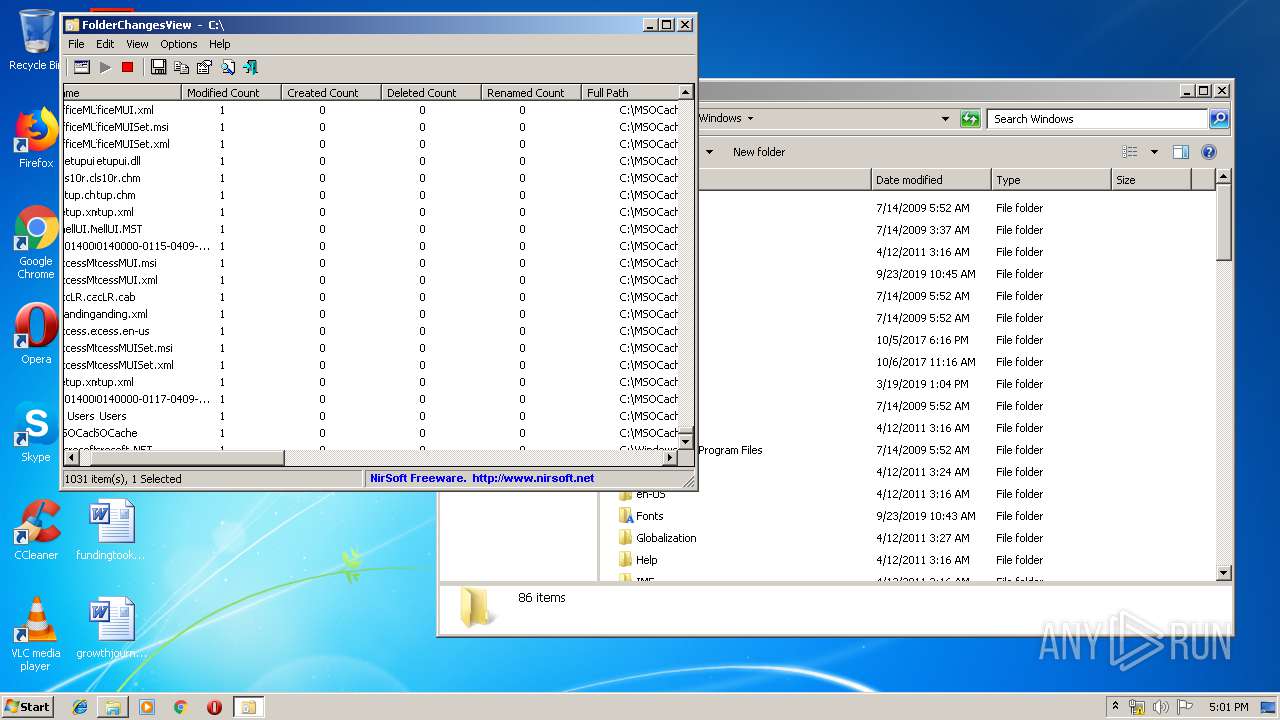Show hidden tray icons arrow
This screenshot has width=1280, height=720.
[1115, 706]
